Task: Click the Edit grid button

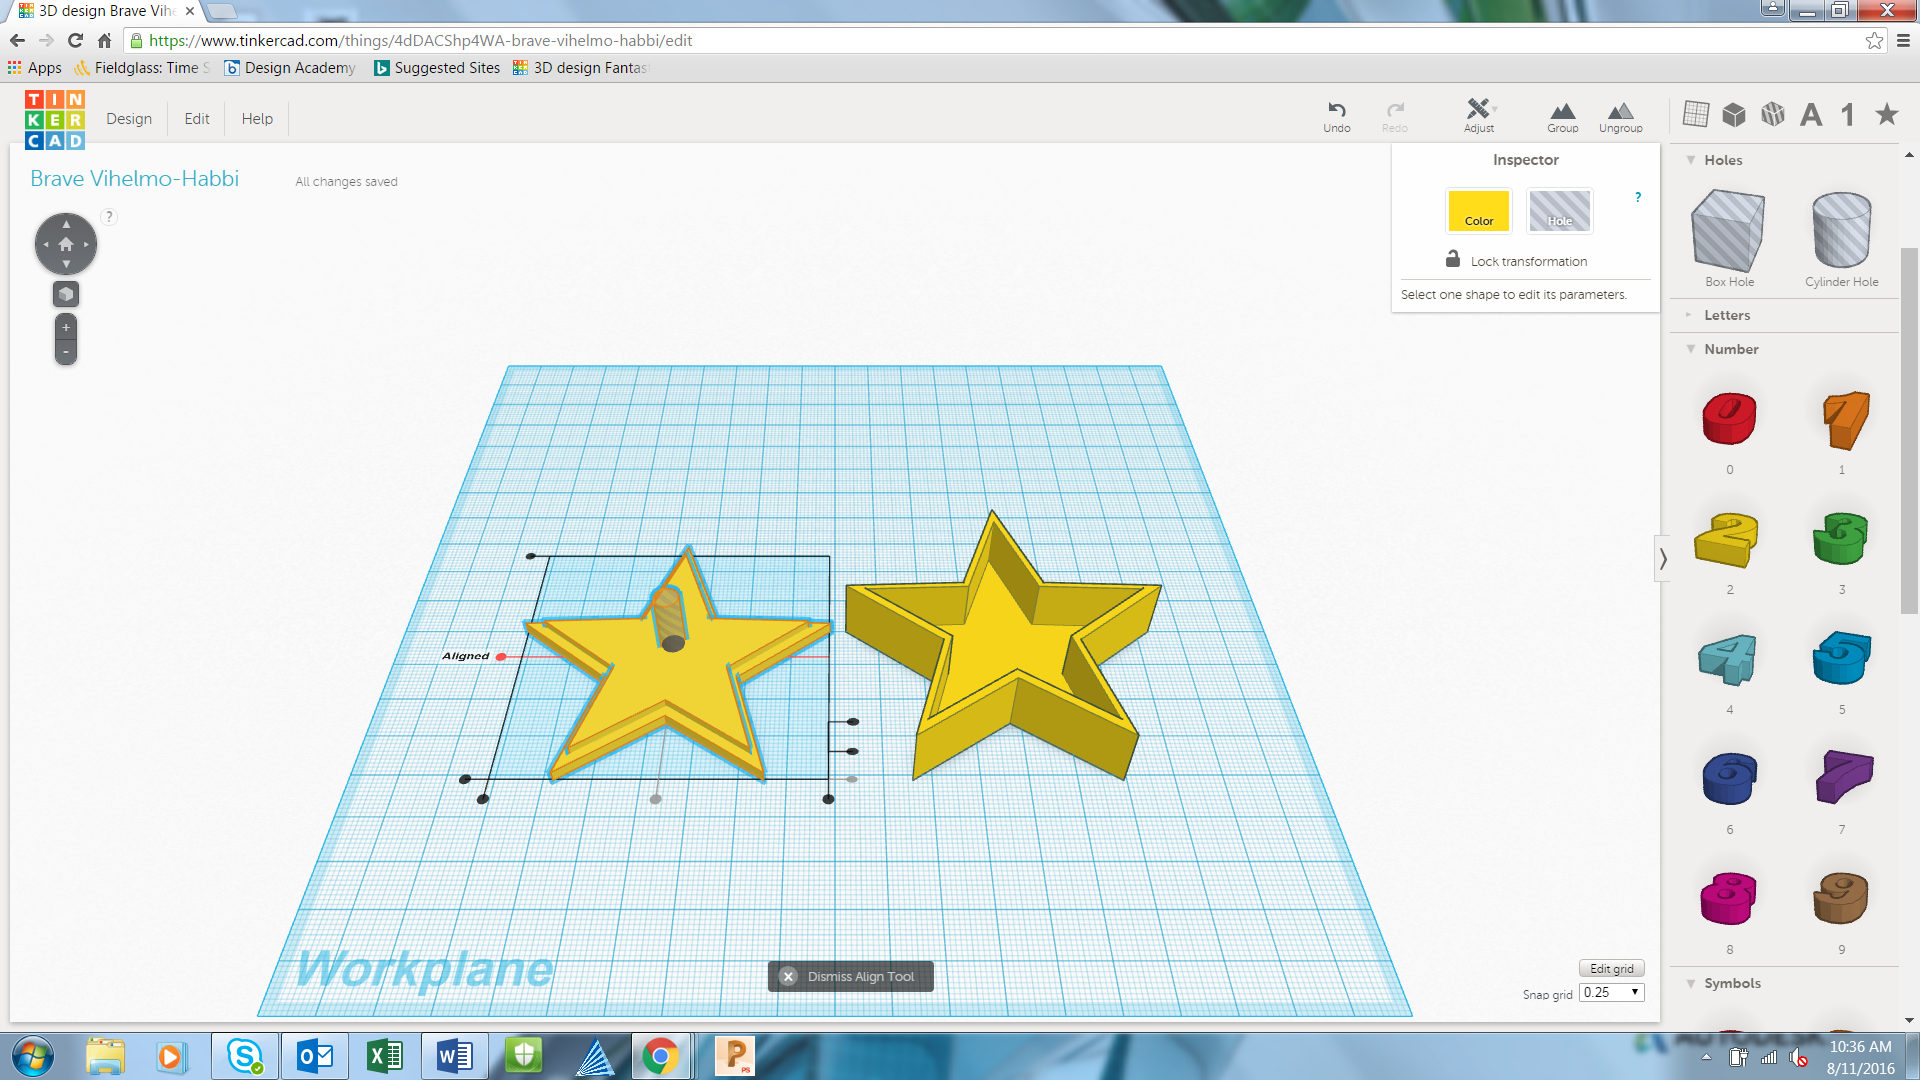Action: click(1611, 968)
